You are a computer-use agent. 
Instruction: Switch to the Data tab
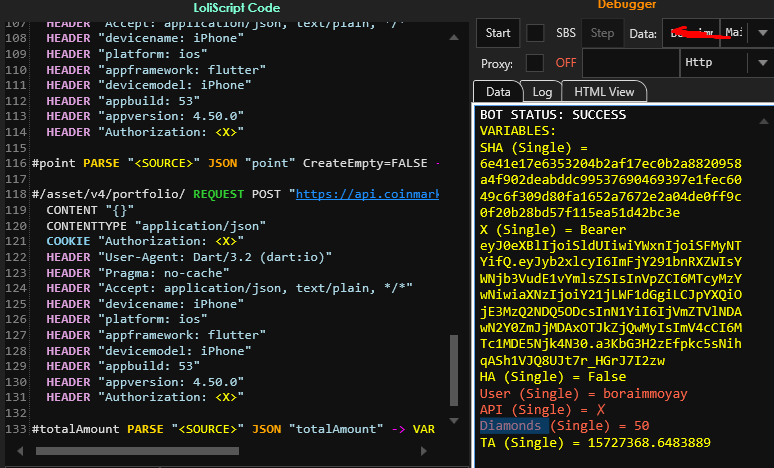[498, 92]
